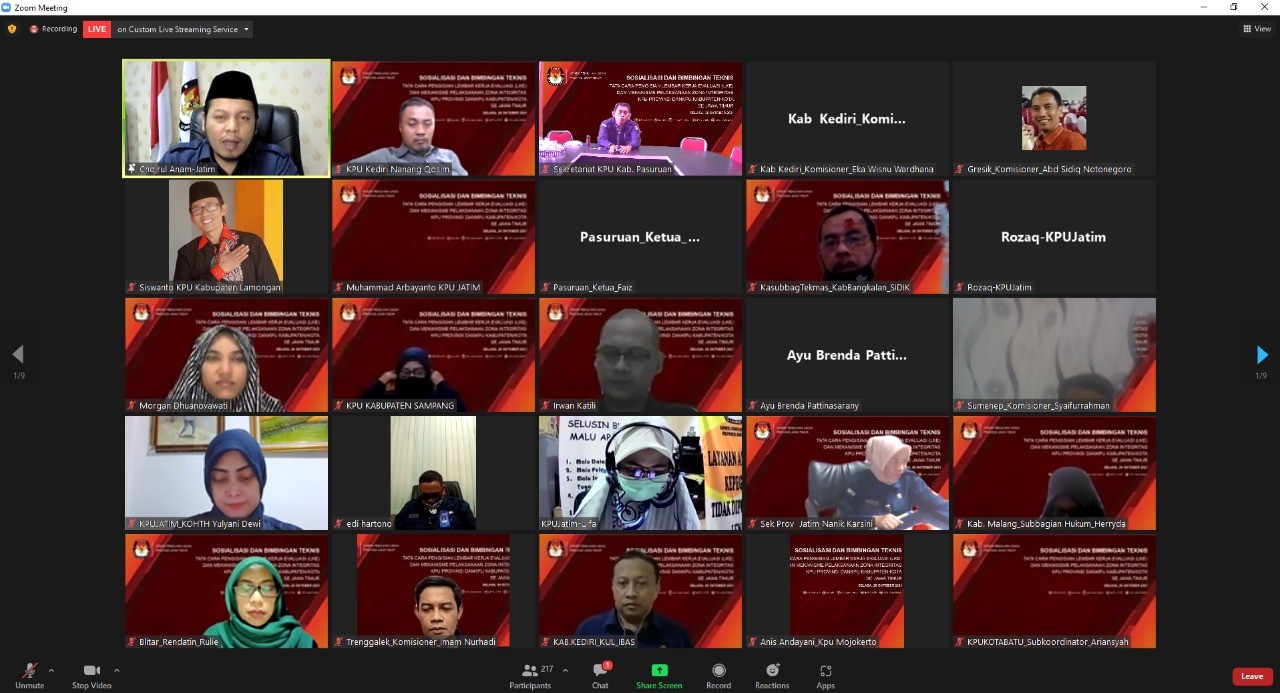Viewport: 1280px width, 693px height.
Task: Open the Apps panel
Action: click(x=825, y=675)
